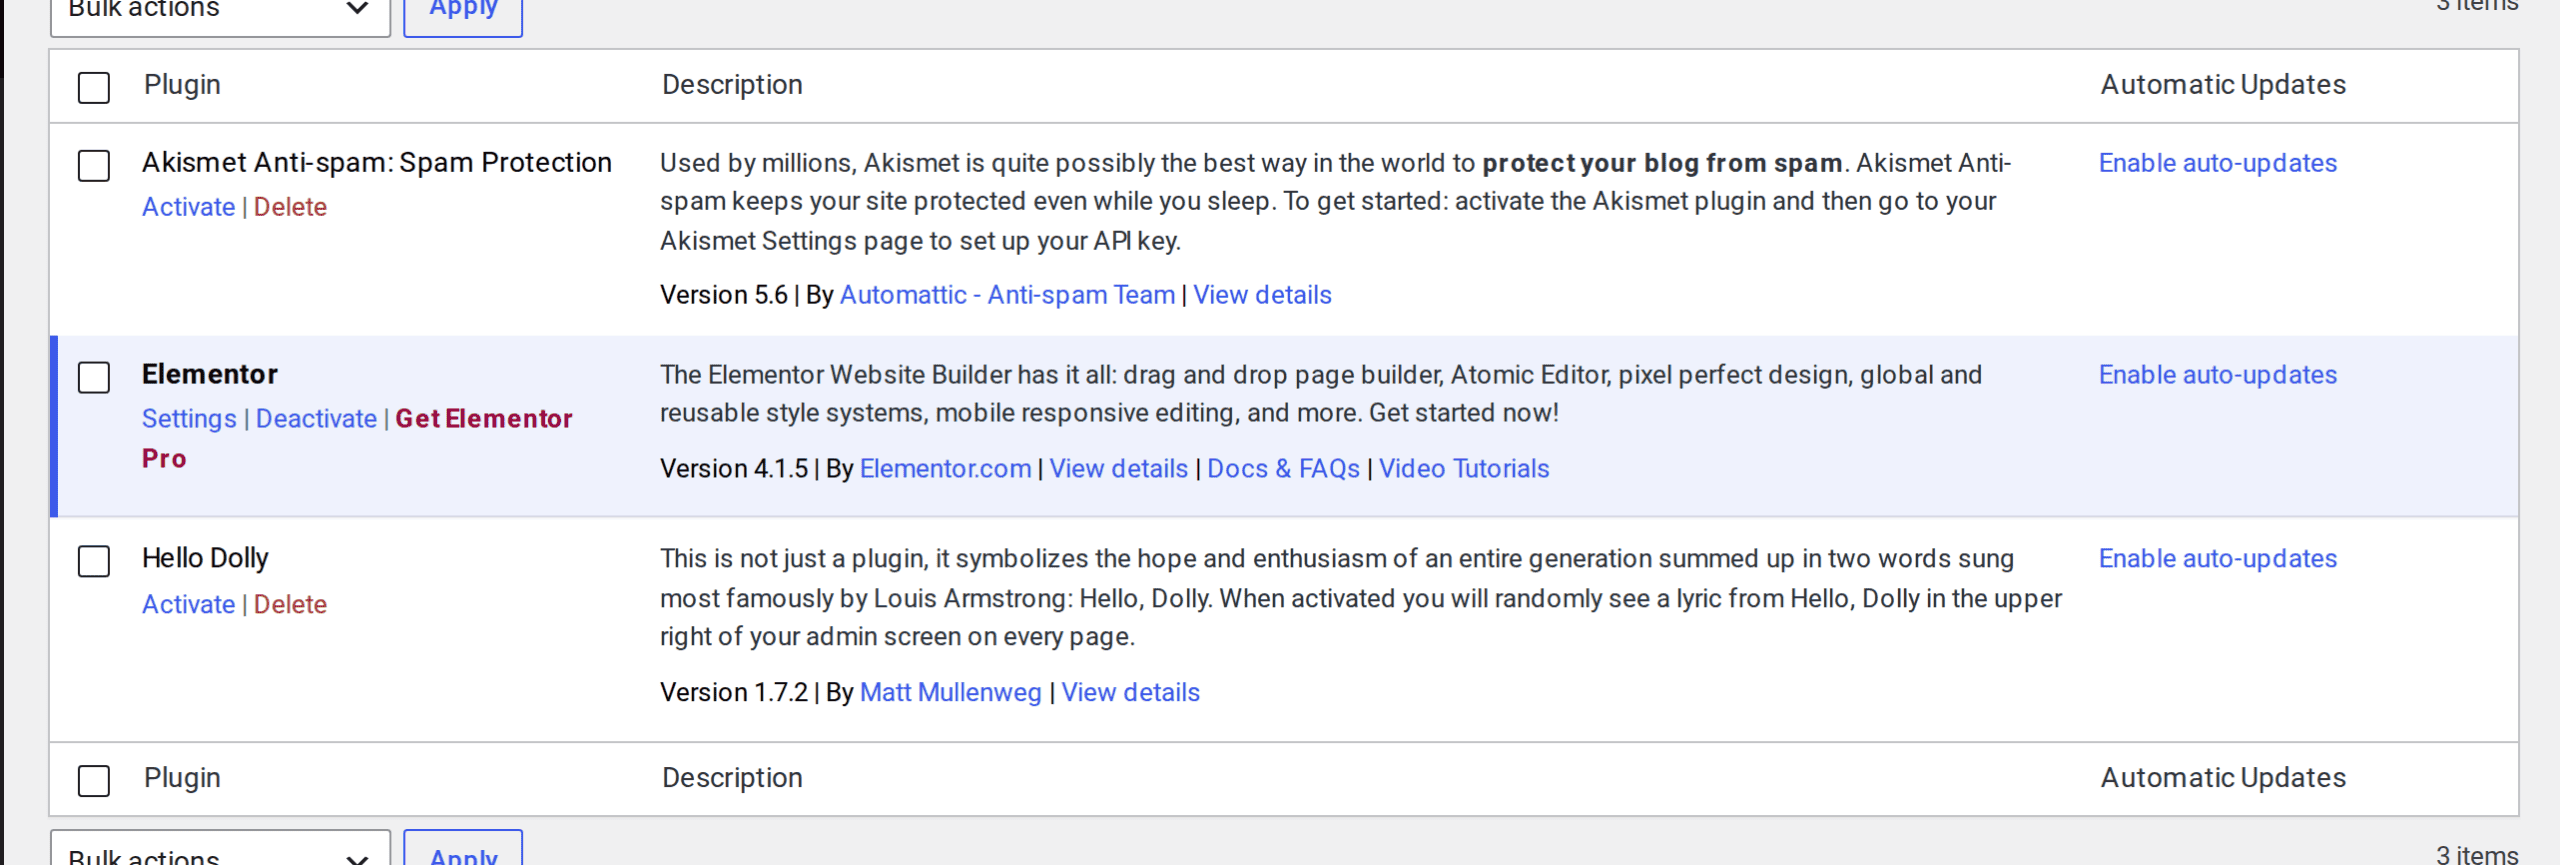Open Elementor Docs & FAQs link
This screenshot has width=2560, height=865.
pyautogui.click(x=1283, y=469)
